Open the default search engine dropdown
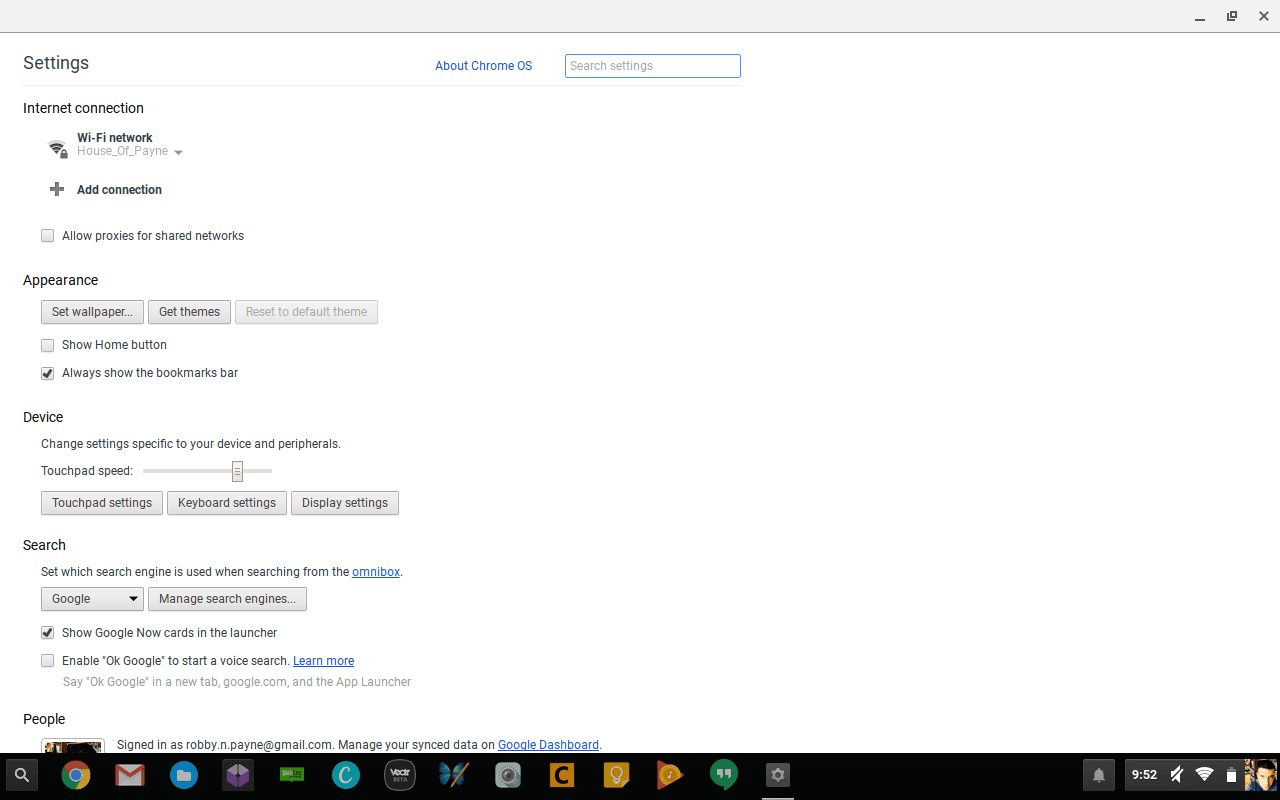This screenshot has width=1280, height=800. 92,598
